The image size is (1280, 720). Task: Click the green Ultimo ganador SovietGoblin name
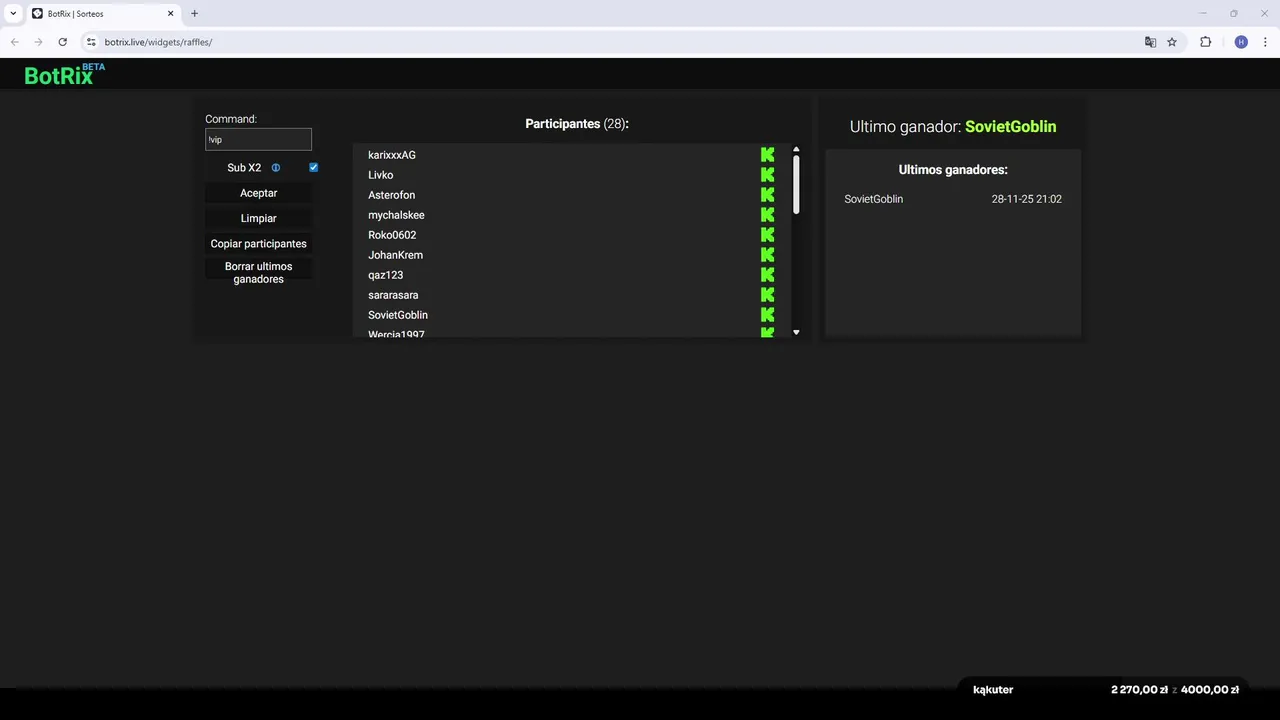(x=1010, y=127)
